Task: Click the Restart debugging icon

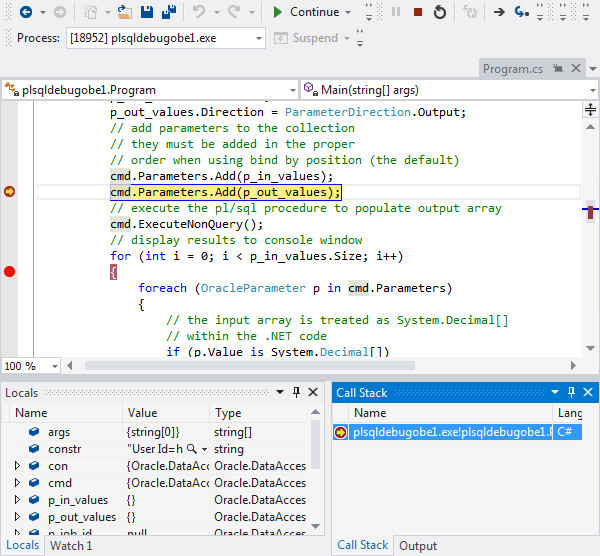Action: (441, 12)
